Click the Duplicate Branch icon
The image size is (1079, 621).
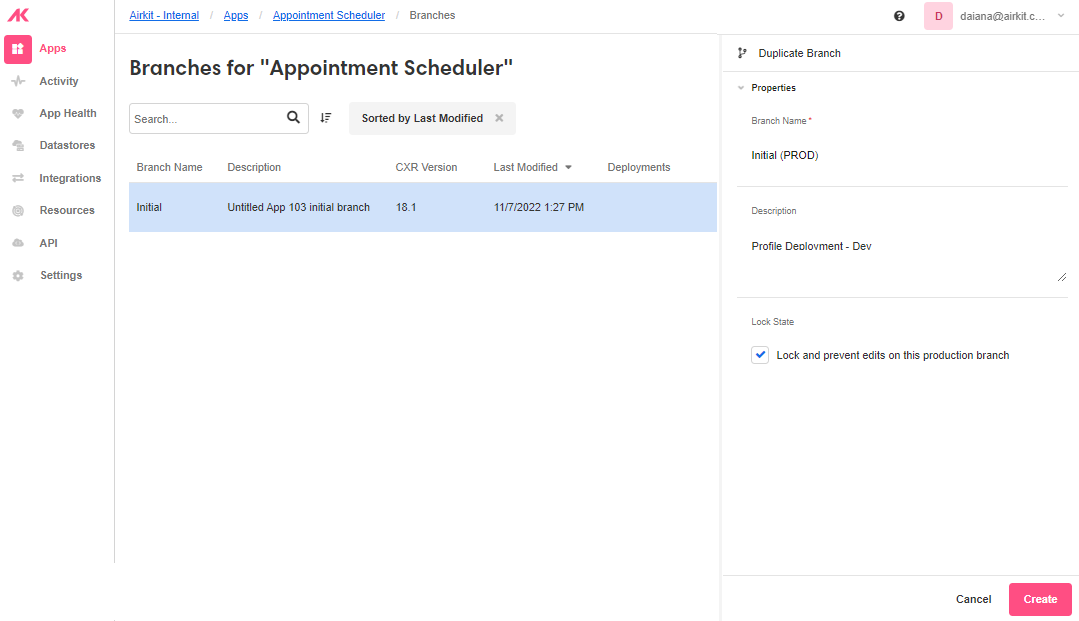coord(742,53)
